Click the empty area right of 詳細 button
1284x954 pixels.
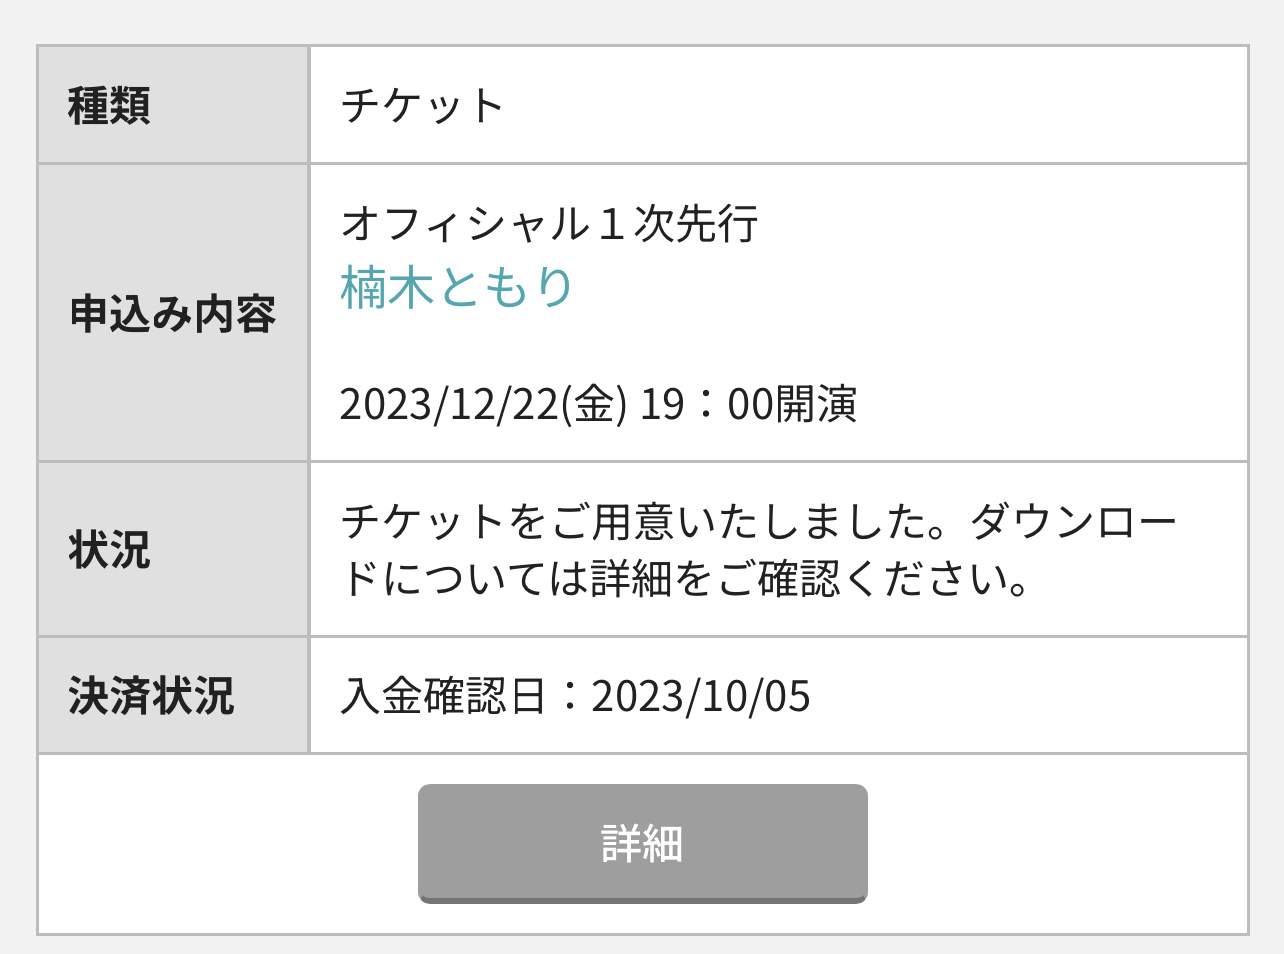(x=1057, y=843)
